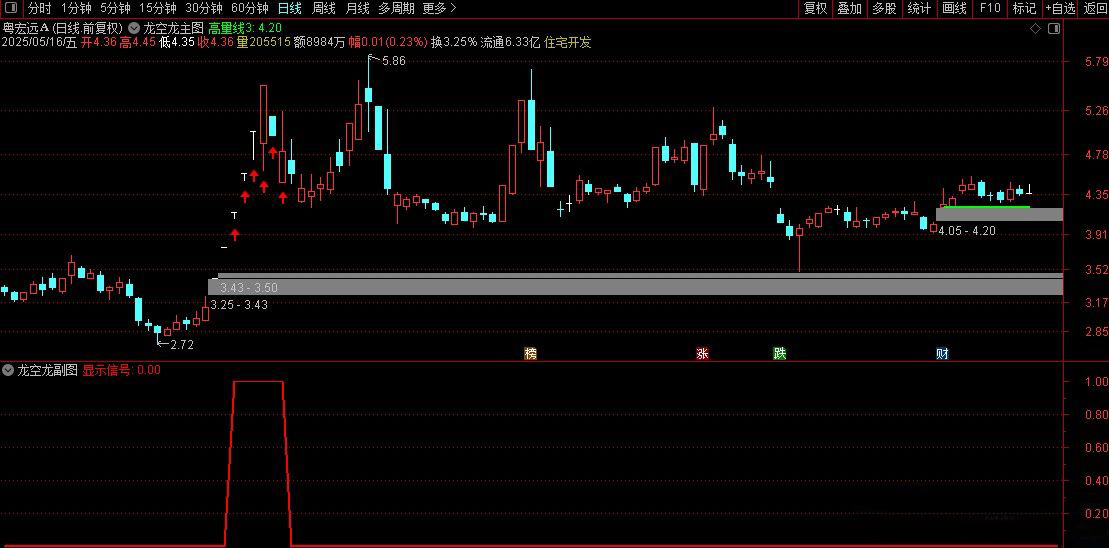Click the 标记 mark button
This screenshot has width=1109, height=548.
pos(1024,8)
